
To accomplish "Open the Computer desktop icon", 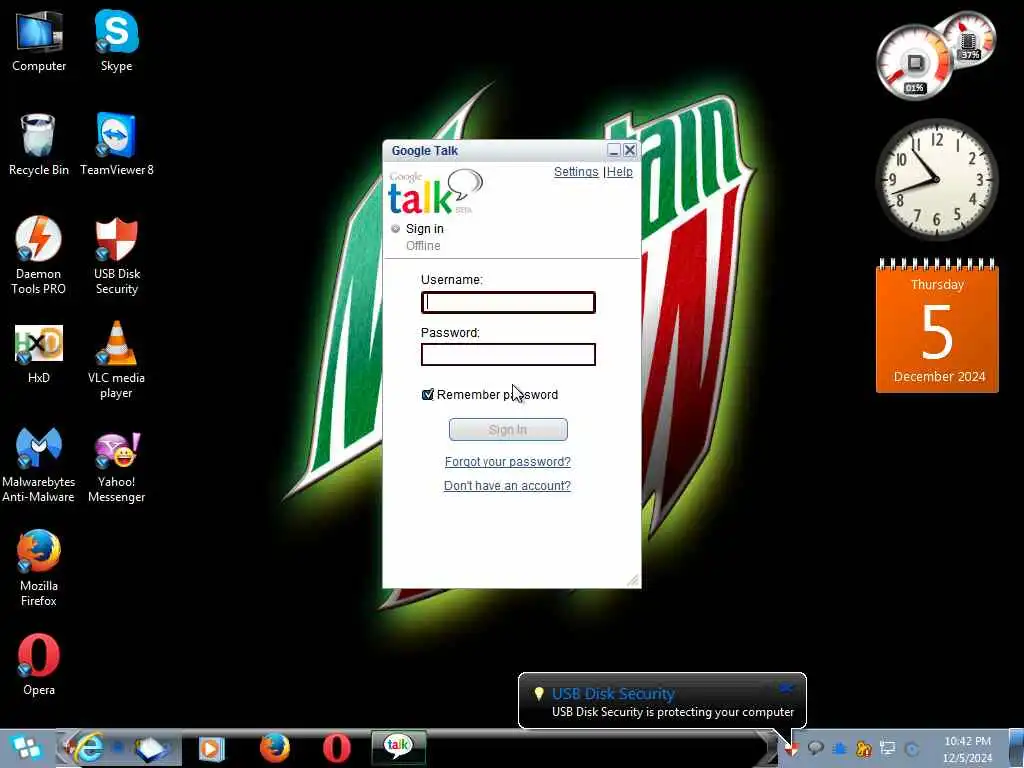I will [x=39, y=40].
